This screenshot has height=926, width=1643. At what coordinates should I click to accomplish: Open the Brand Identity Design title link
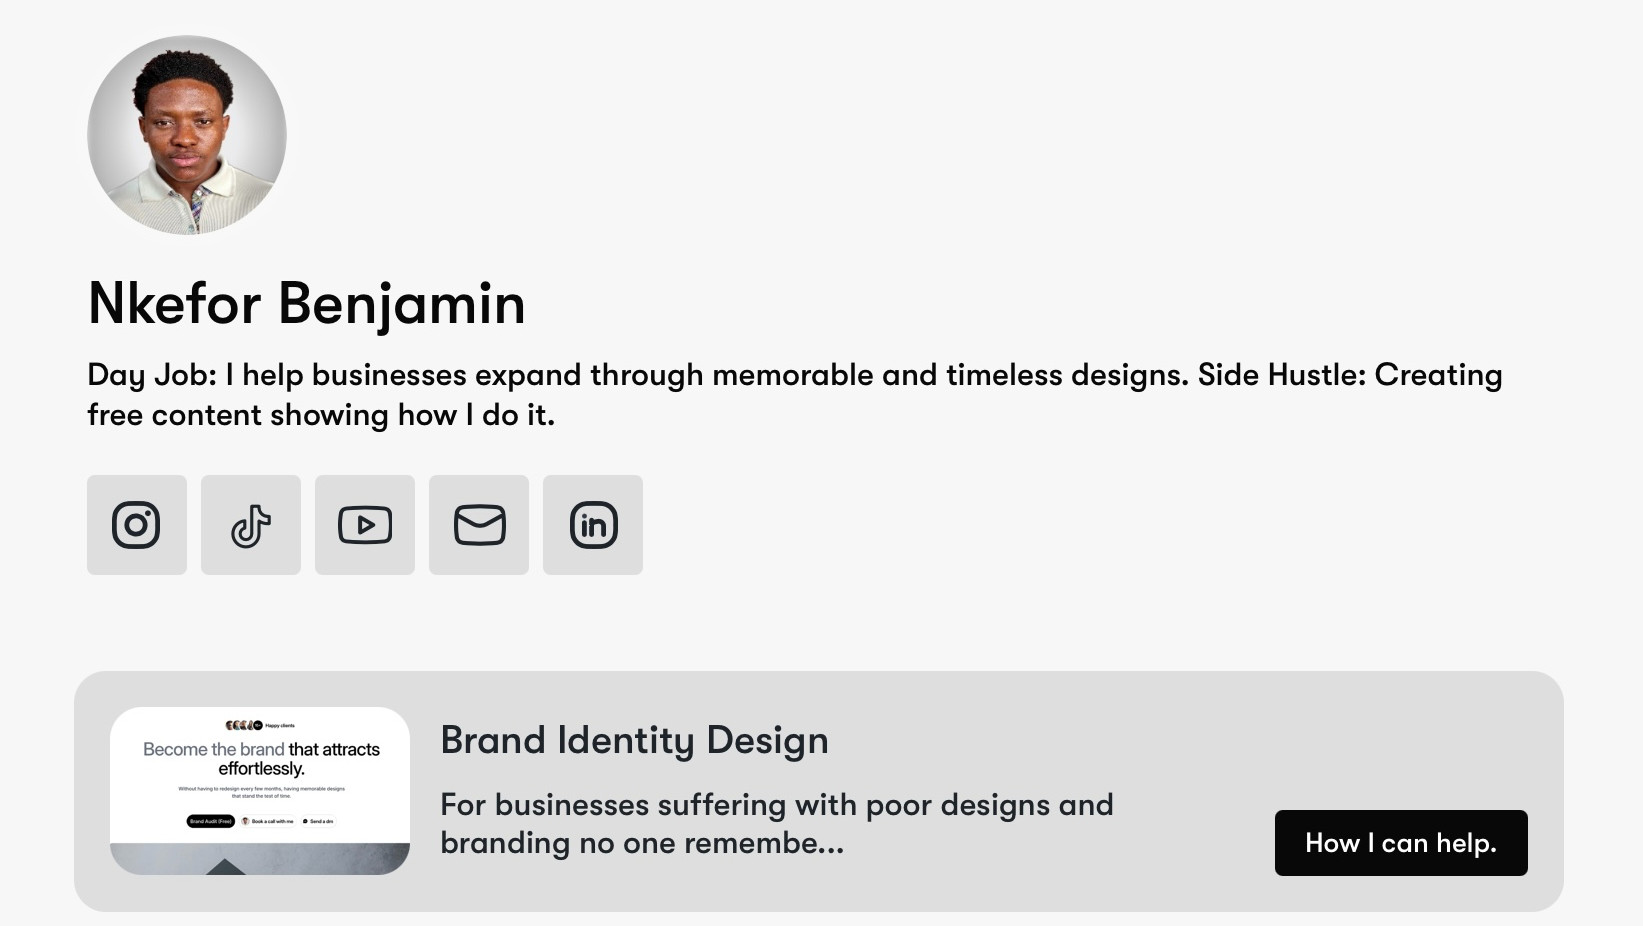[634, 741]
